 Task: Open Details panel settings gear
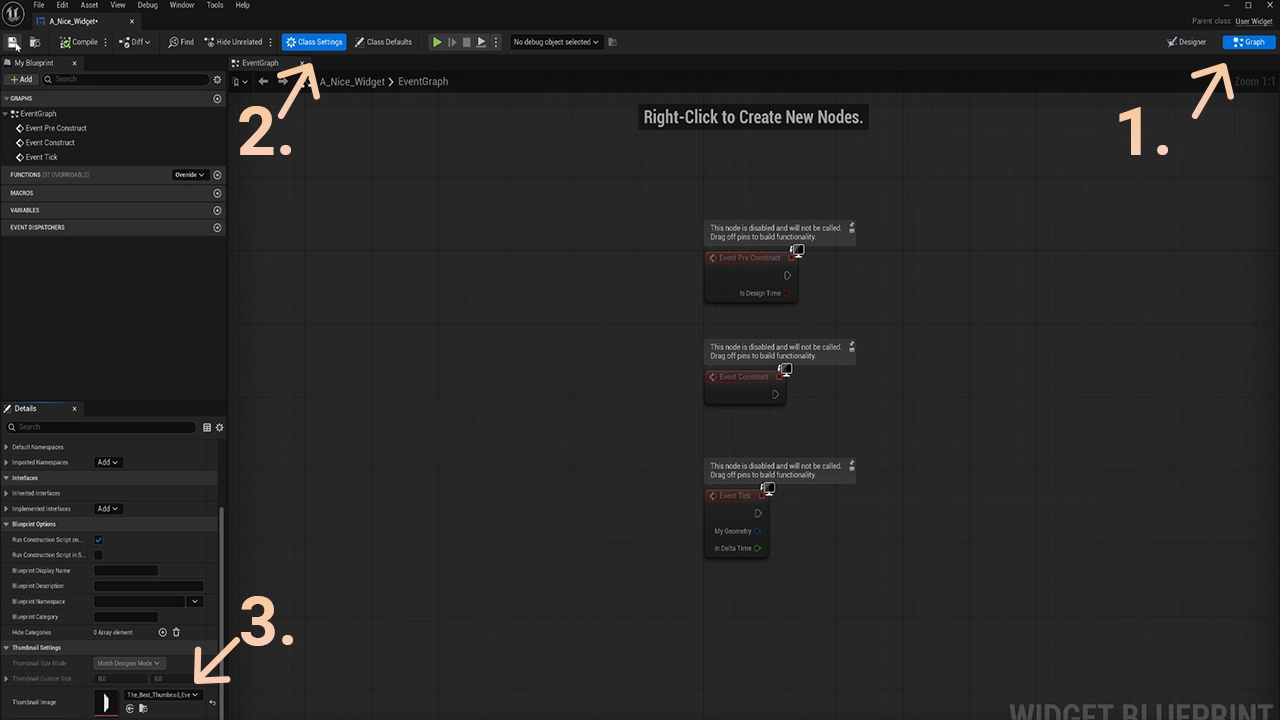pos(219,427)
